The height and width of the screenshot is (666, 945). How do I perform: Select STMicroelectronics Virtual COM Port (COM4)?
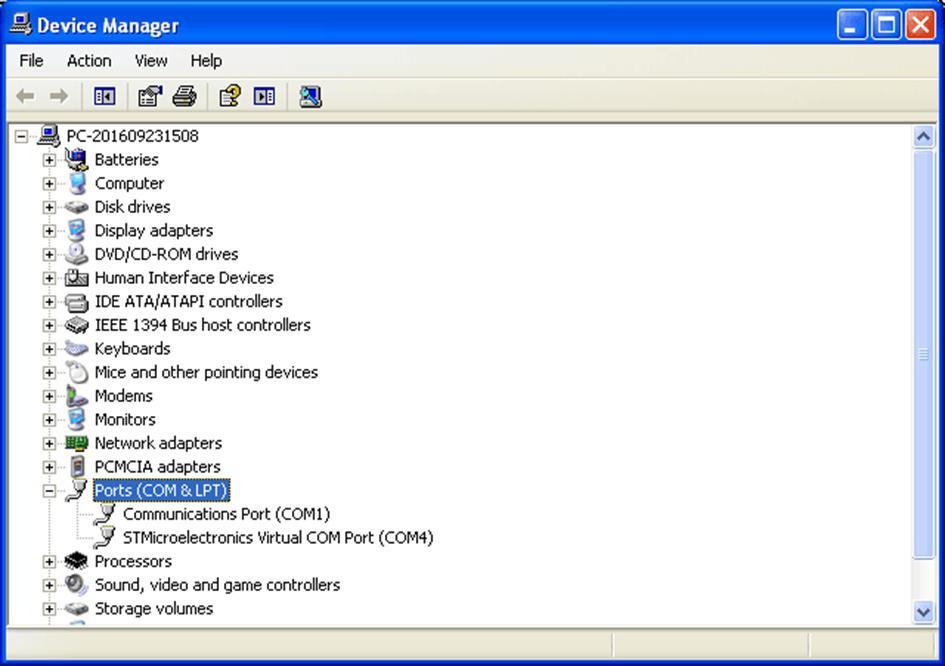point(278,538)
